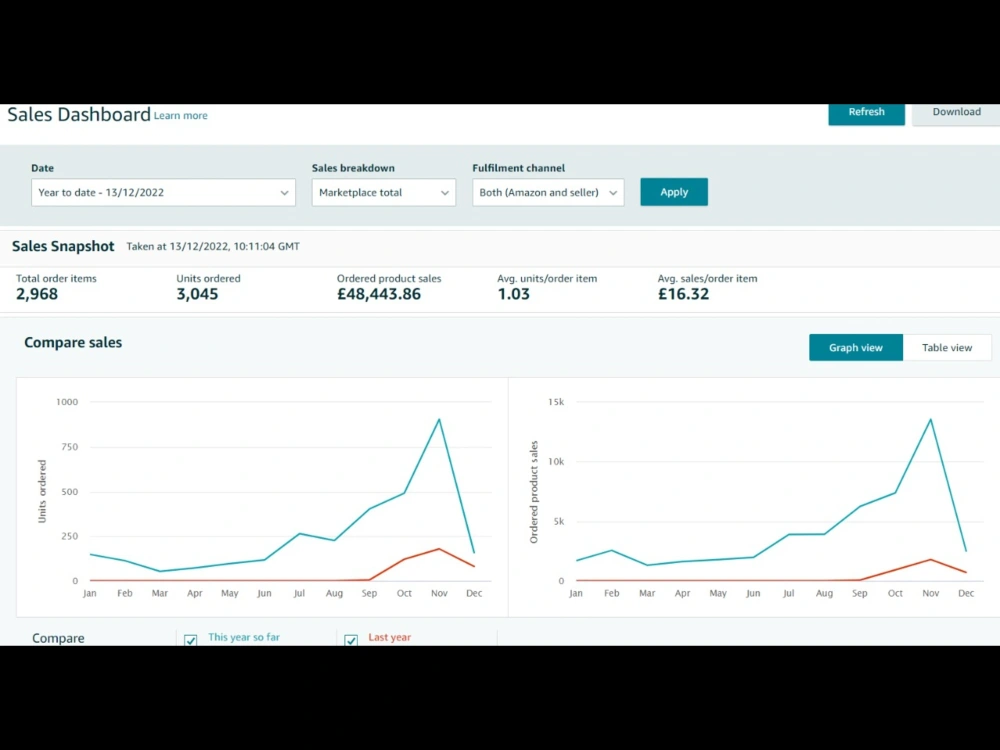Click the 1000 tick on Units ordered chart

pos(67,402)
